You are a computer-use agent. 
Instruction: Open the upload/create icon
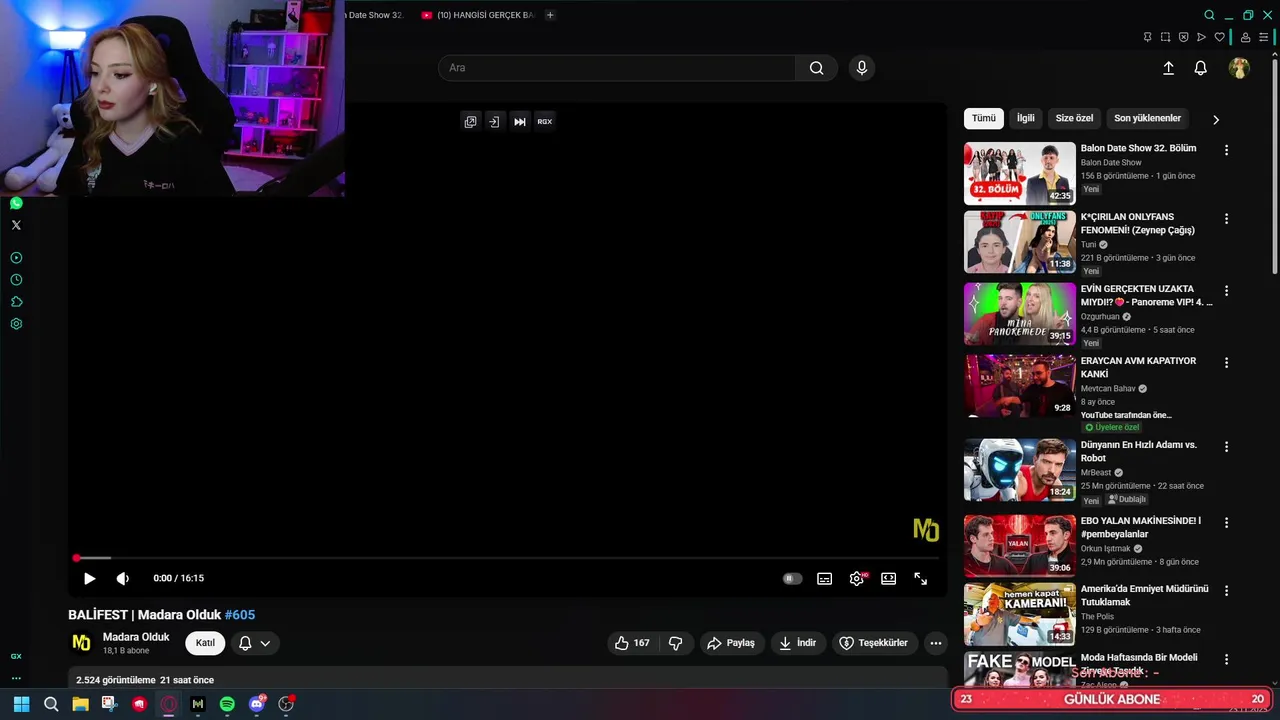tap(1168, 68)
